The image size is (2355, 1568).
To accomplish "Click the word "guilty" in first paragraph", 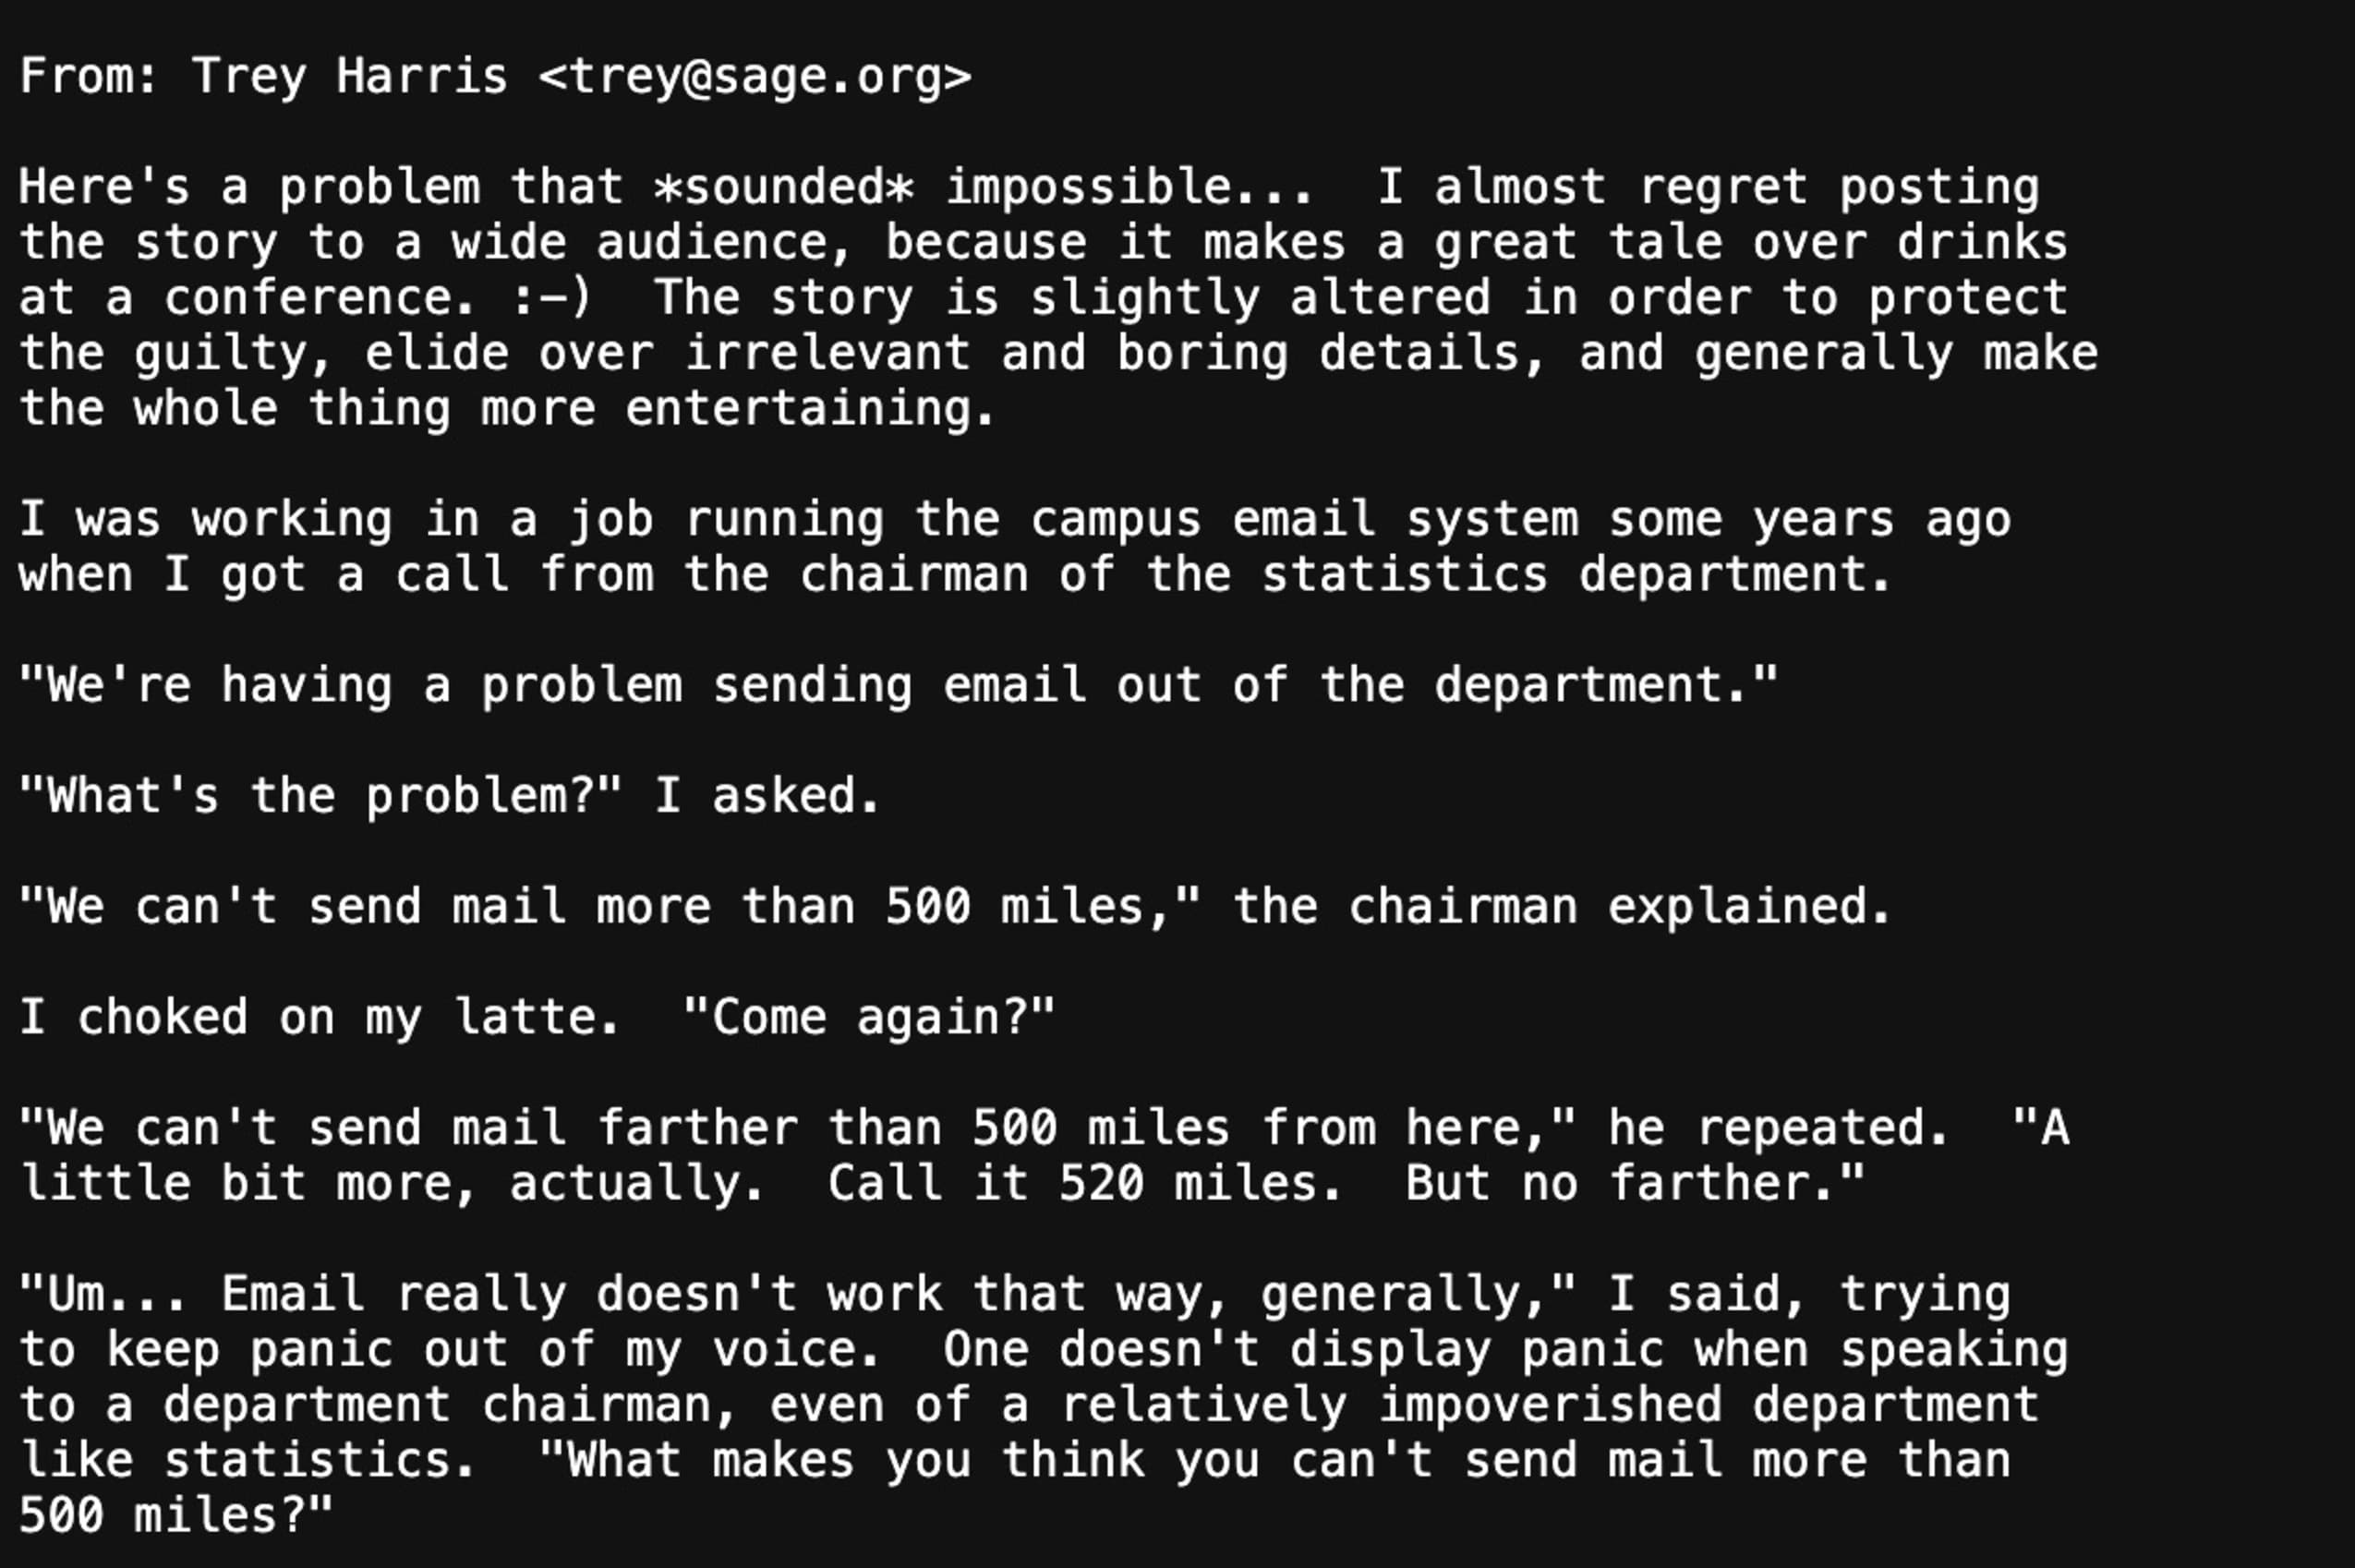I will [233, 354].
